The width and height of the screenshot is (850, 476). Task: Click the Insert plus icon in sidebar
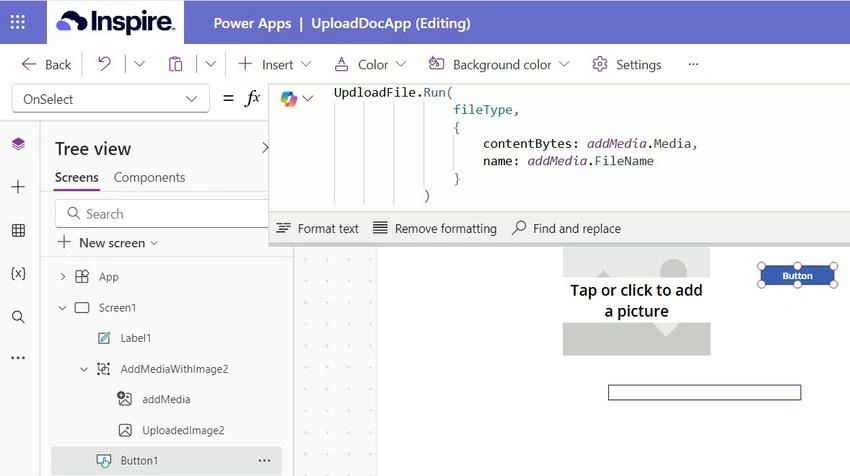[18, 187]
